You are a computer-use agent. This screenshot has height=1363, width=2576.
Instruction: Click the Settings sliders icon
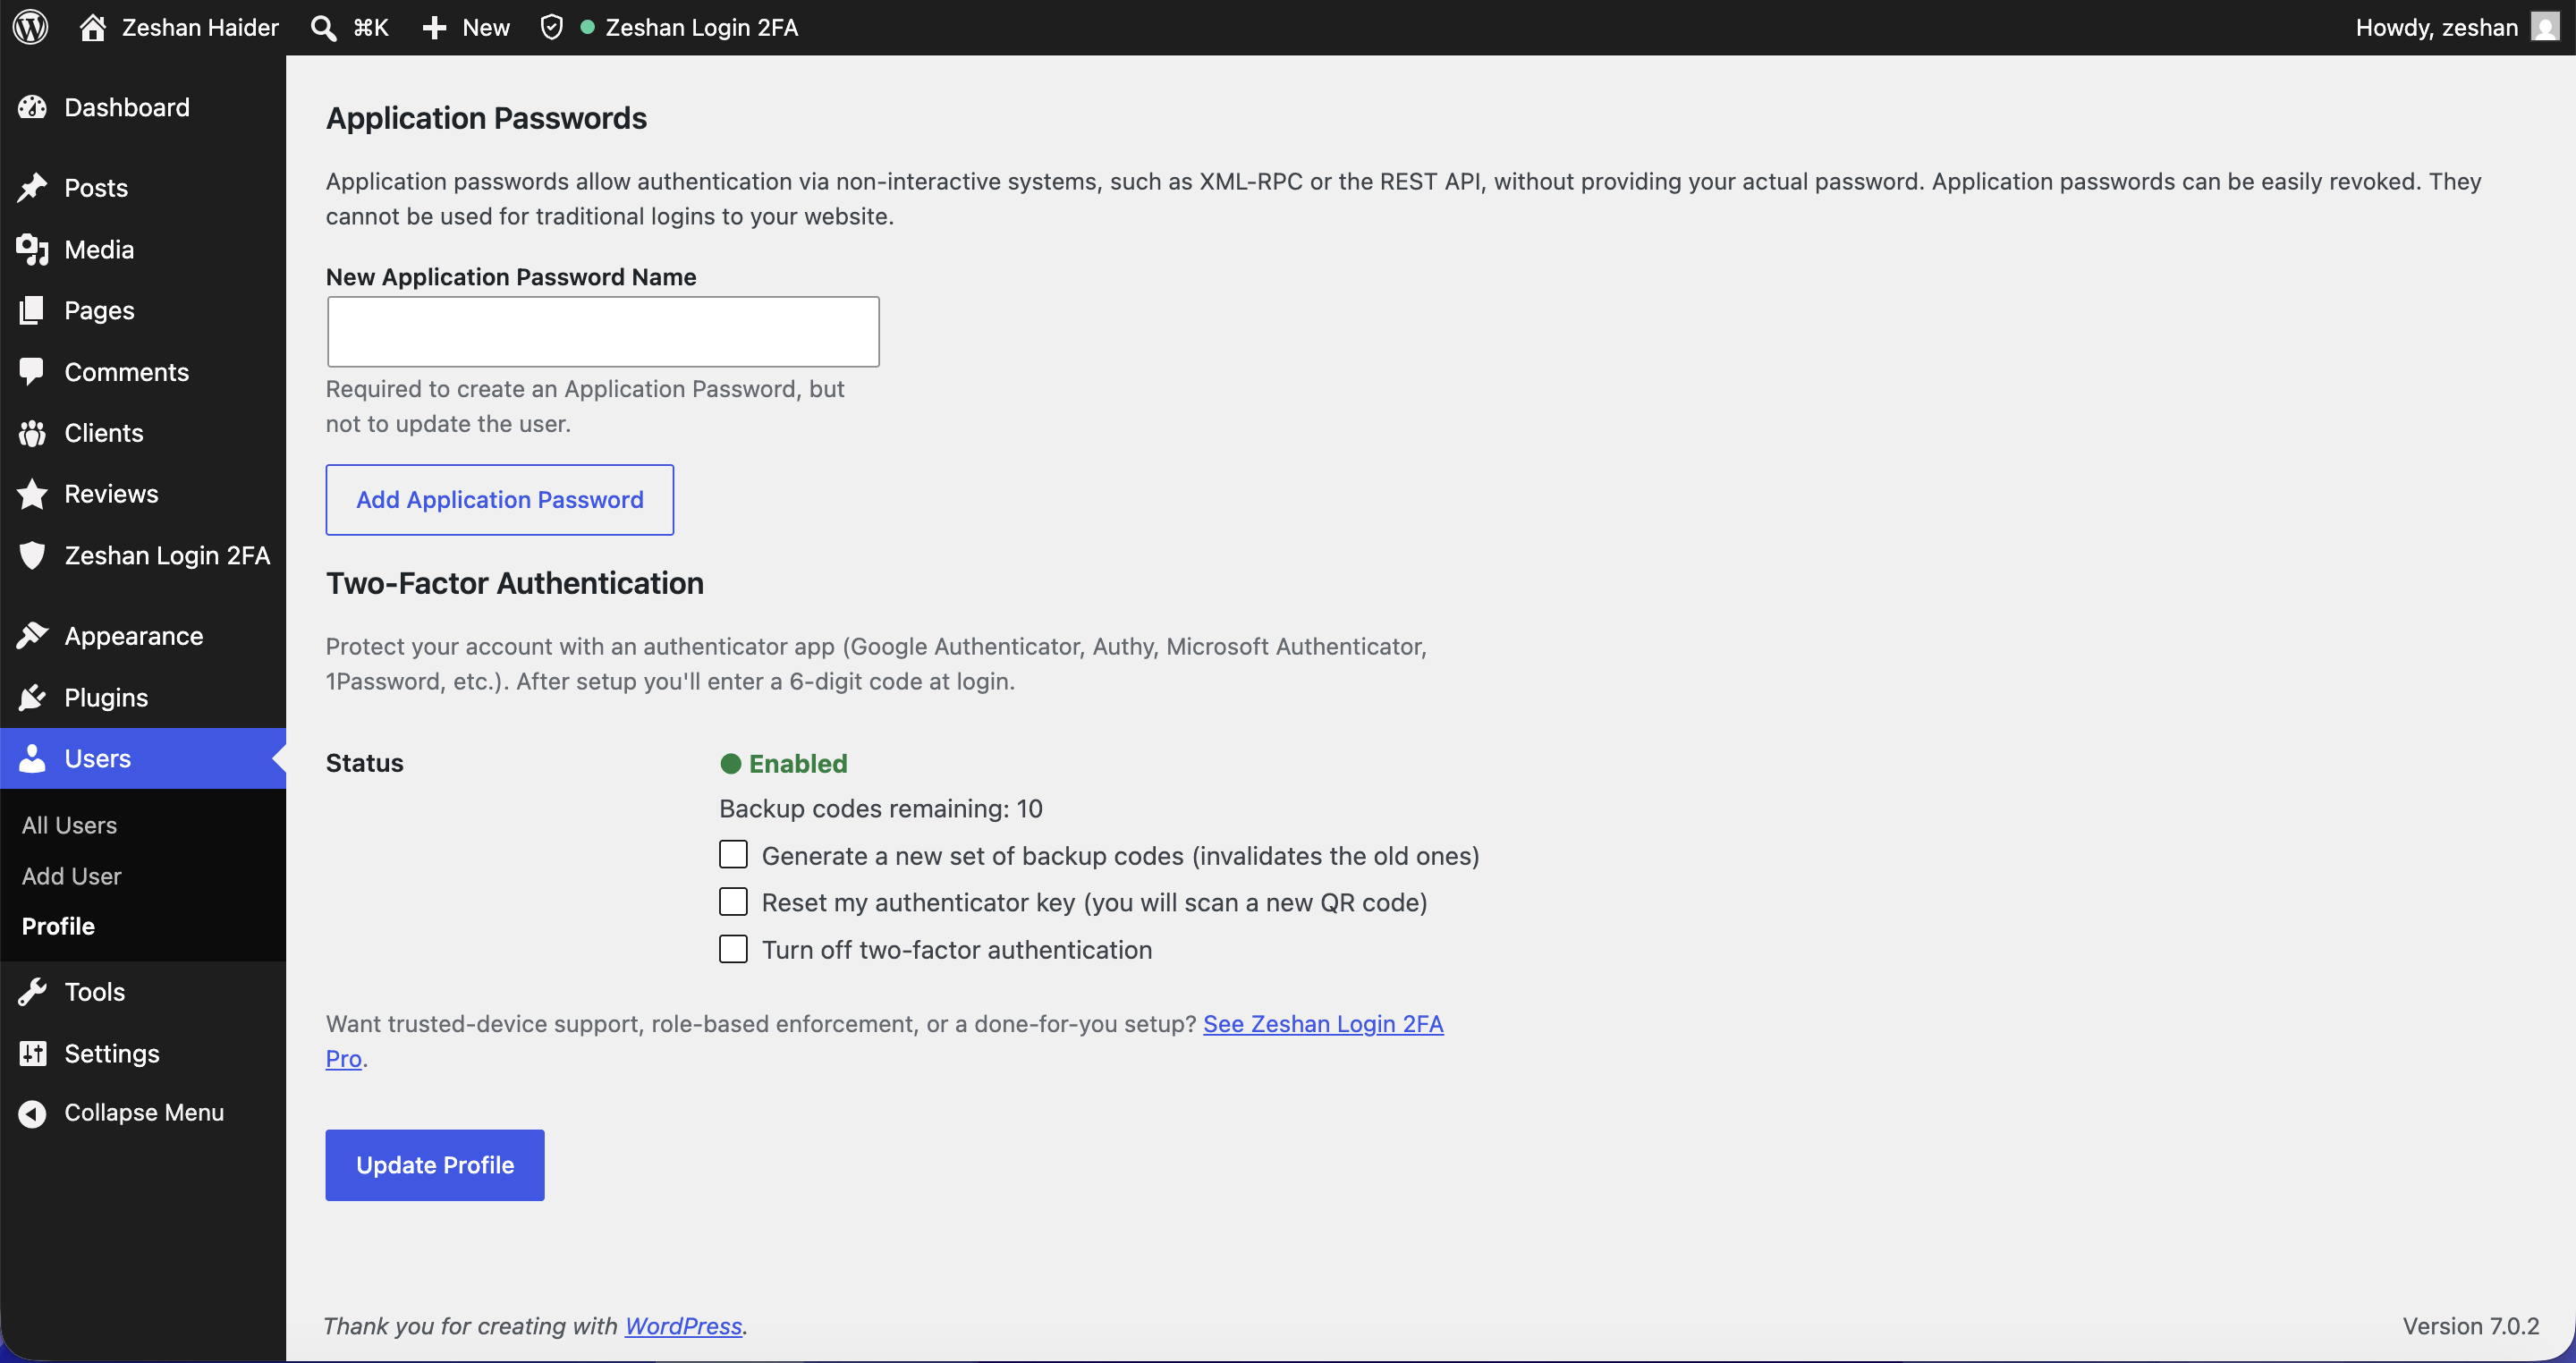pos(32,1053)
